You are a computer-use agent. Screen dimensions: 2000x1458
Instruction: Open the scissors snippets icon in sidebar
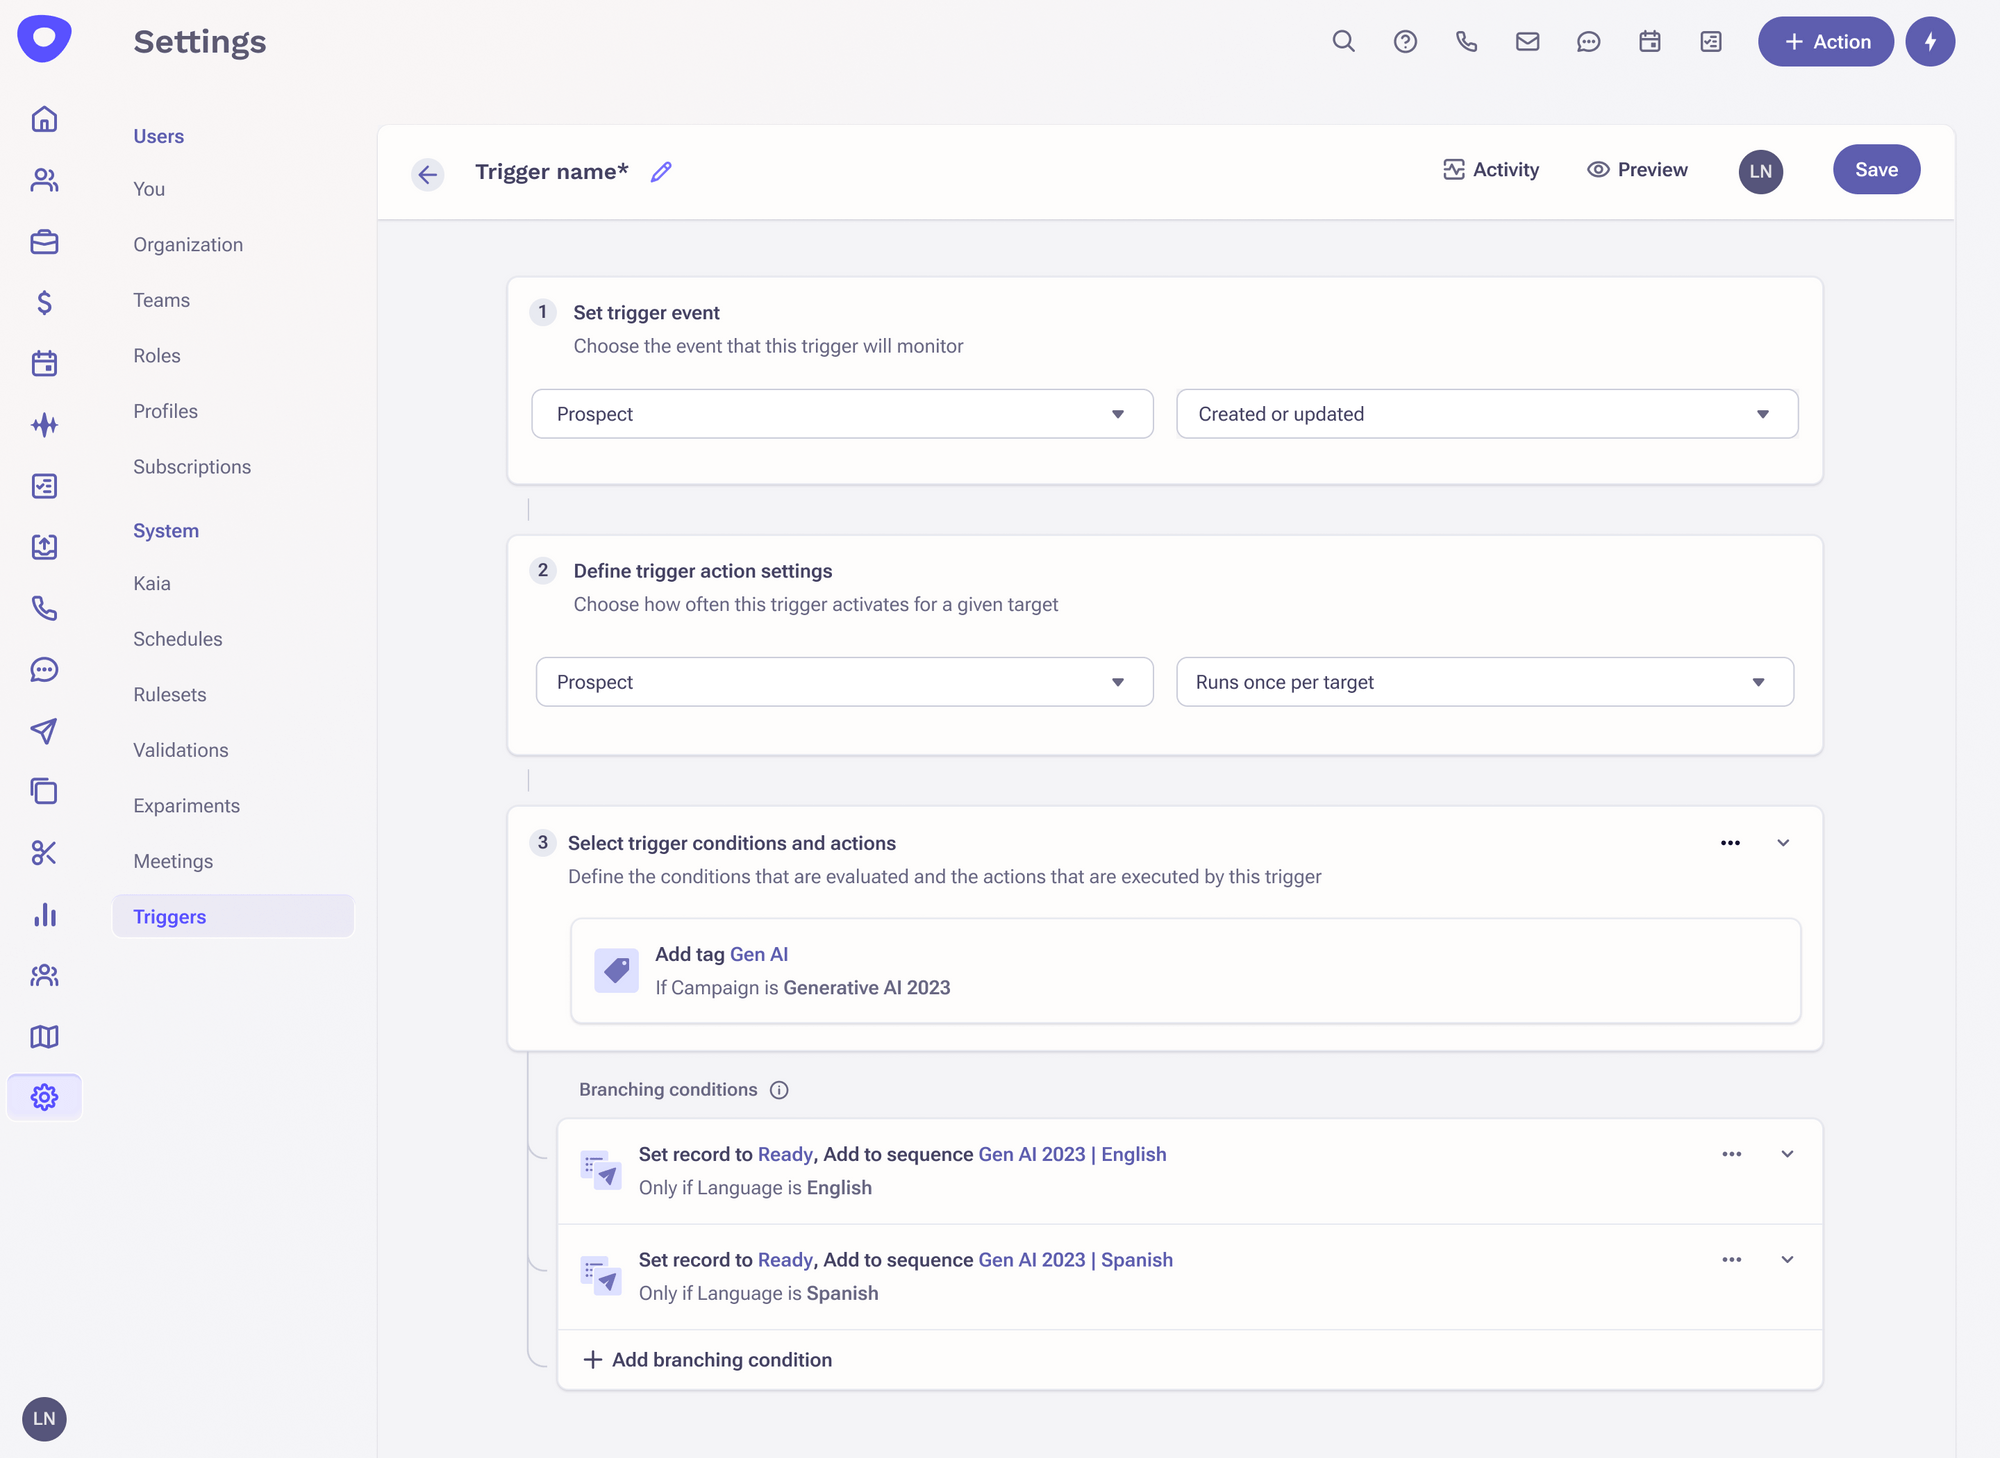pyautogui.click(x=44, y=853)
